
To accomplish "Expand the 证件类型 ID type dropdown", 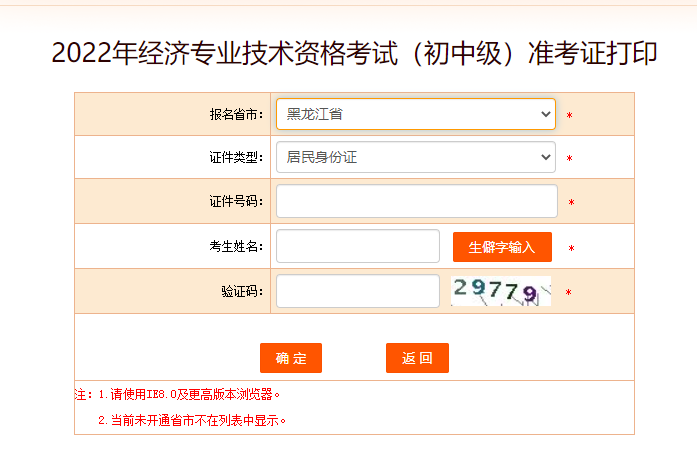I will pyautogui.click(x=415, y=157).
